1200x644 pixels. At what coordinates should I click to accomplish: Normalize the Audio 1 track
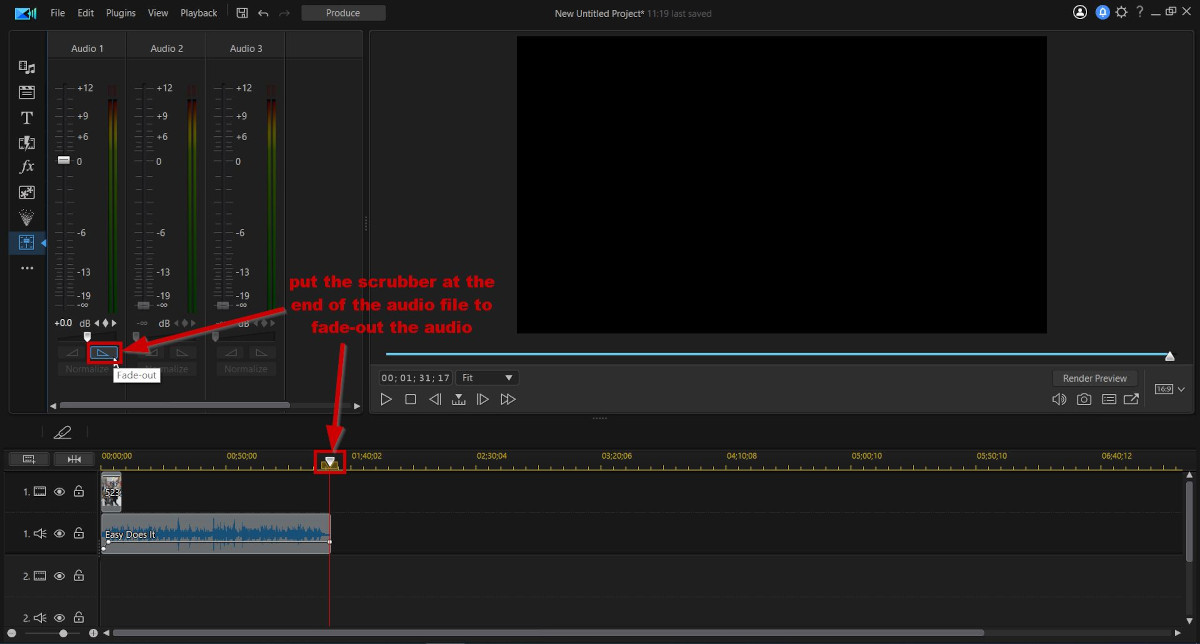pyautogui.click(x=85, y=368)
